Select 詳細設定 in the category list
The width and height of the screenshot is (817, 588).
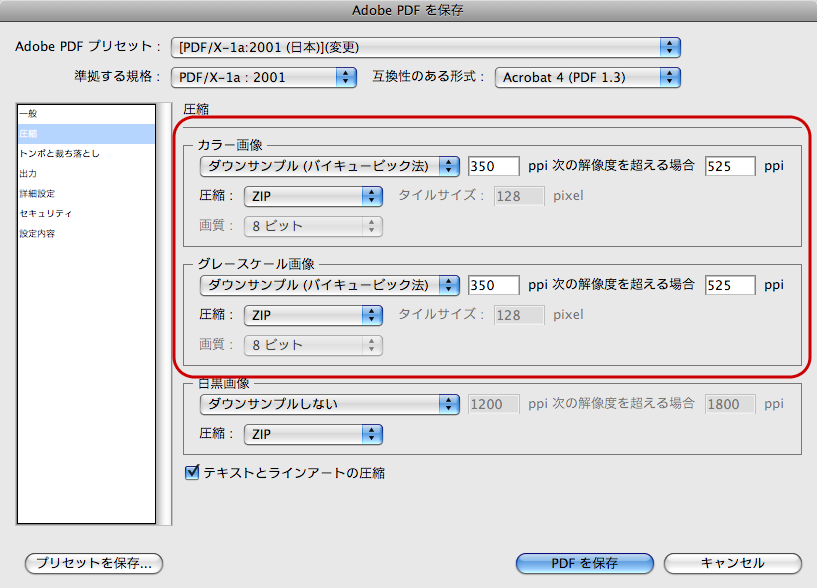tap(86, 193)
